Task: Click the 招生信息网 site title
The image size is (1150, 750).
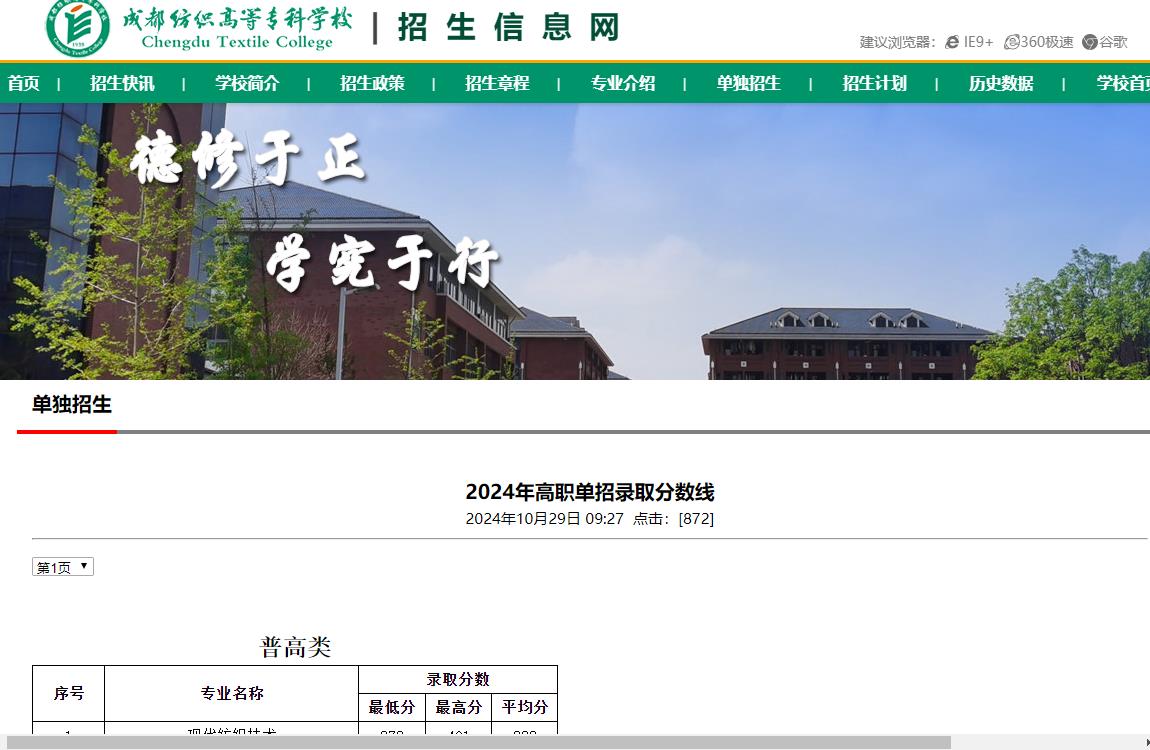Action: coord(508,28)
